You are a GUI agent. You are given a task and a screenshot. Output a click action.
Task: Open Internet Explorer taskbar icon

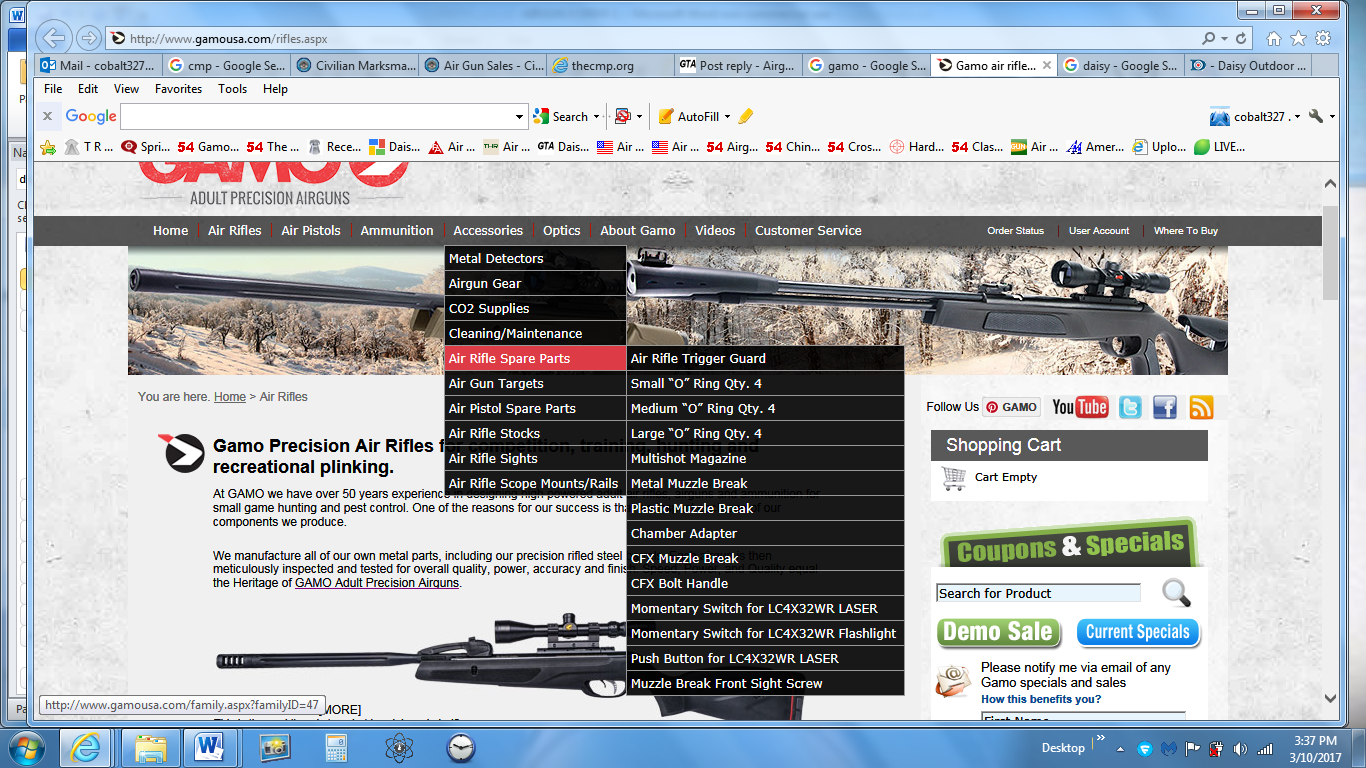[87, 747]
